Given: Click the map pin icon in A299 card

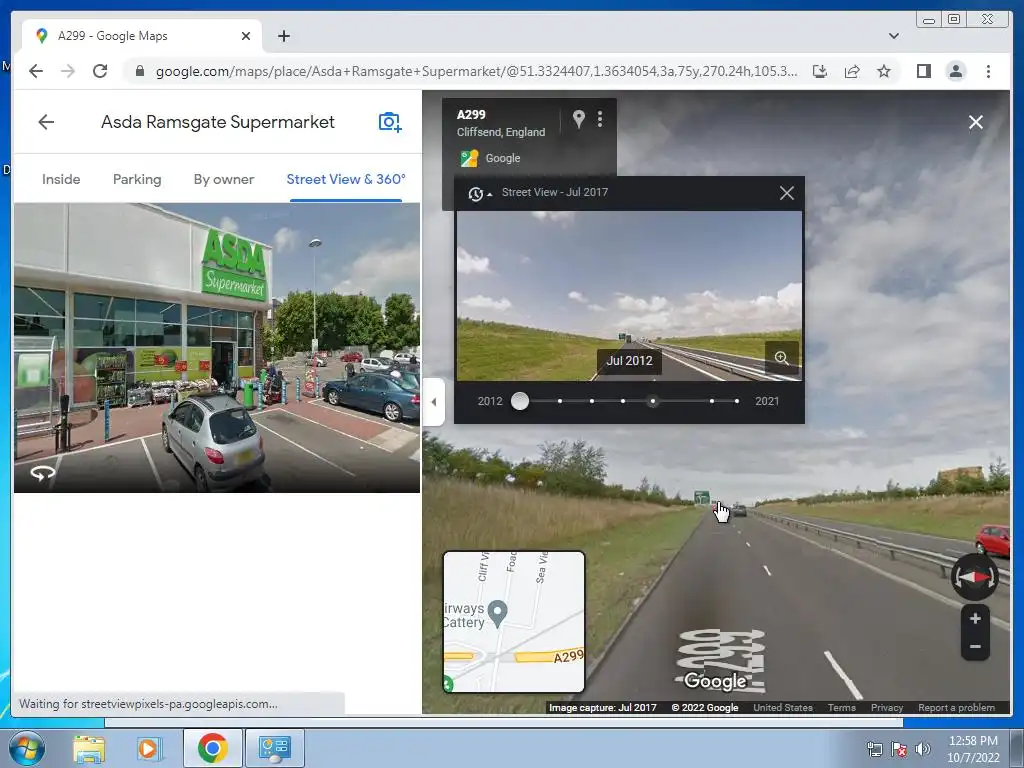Looking at the screenshot, I should click(579, 119).
